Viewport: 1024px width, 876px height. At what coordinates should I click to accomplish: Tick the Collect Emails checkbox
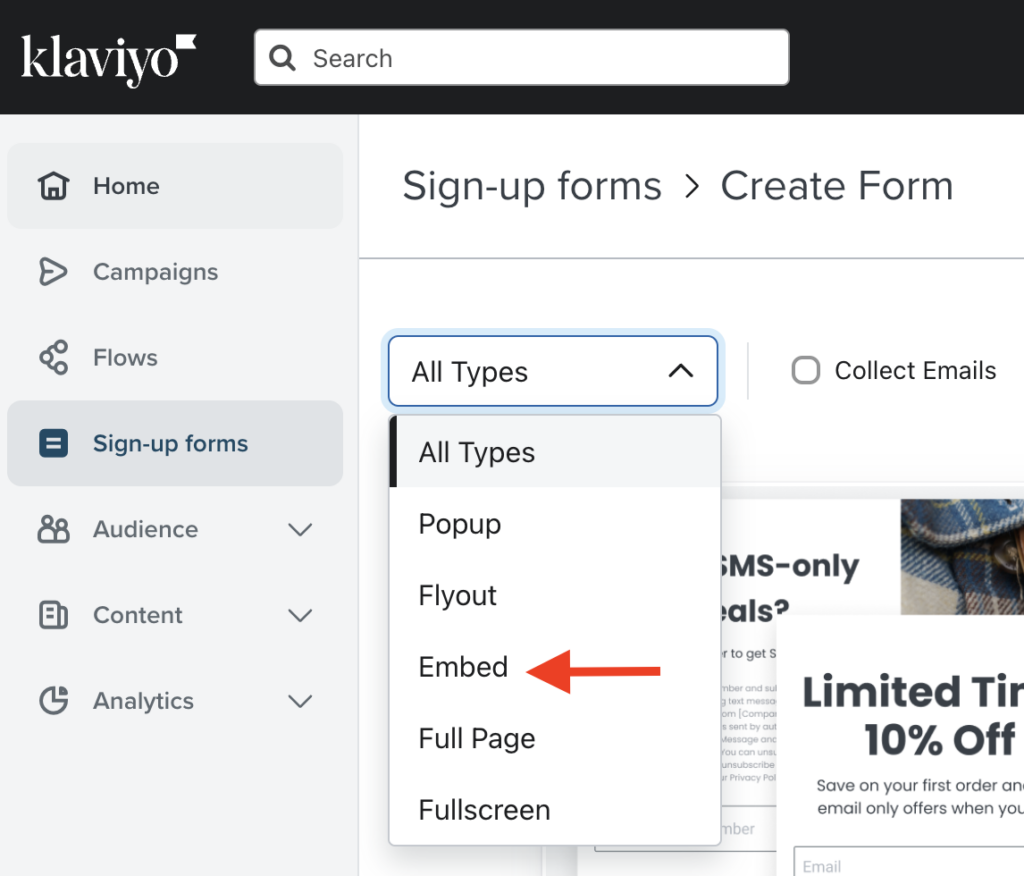pyautogui.click(x=806, y=370)
